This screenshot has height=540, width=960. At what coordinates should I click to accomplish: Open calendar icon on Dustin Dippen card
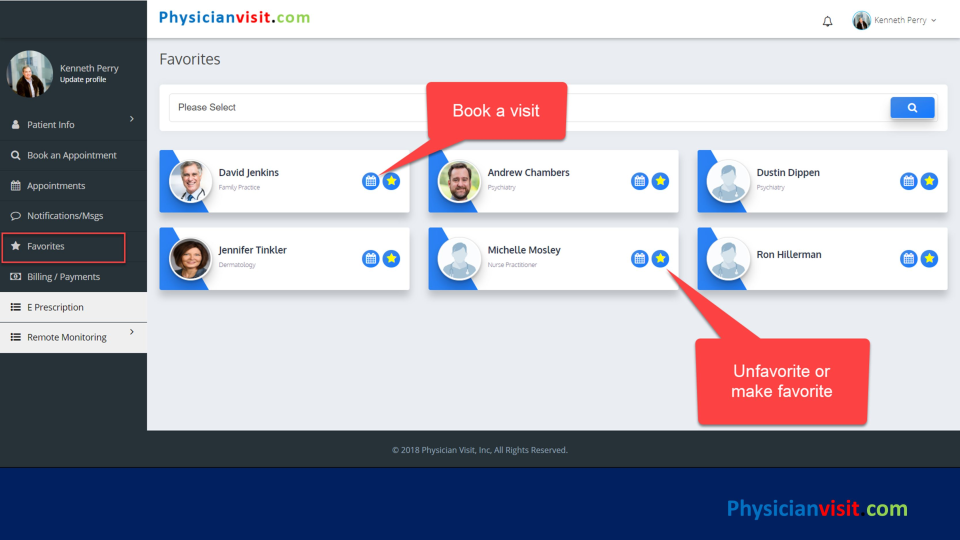[909, 181]
